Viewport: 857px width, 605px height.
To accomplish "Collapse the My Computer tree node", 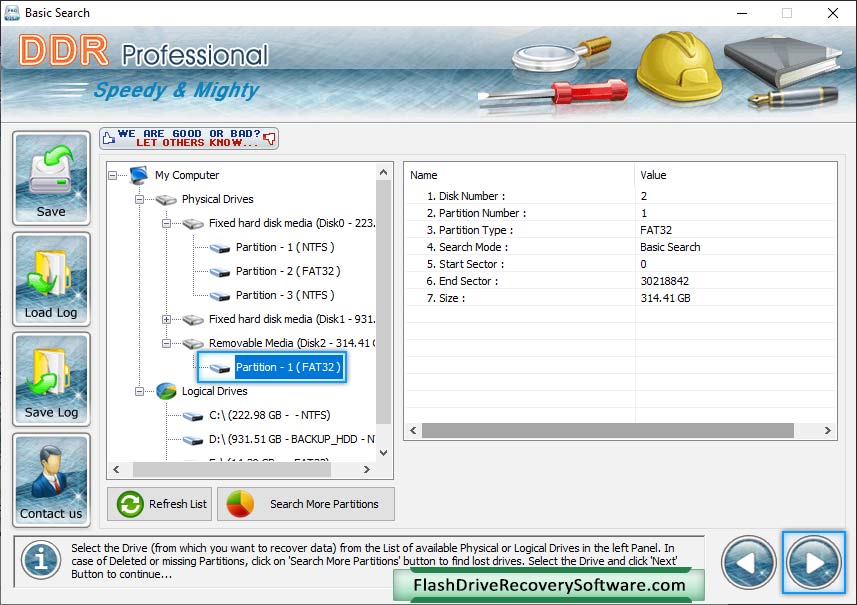I will [113, 175].
